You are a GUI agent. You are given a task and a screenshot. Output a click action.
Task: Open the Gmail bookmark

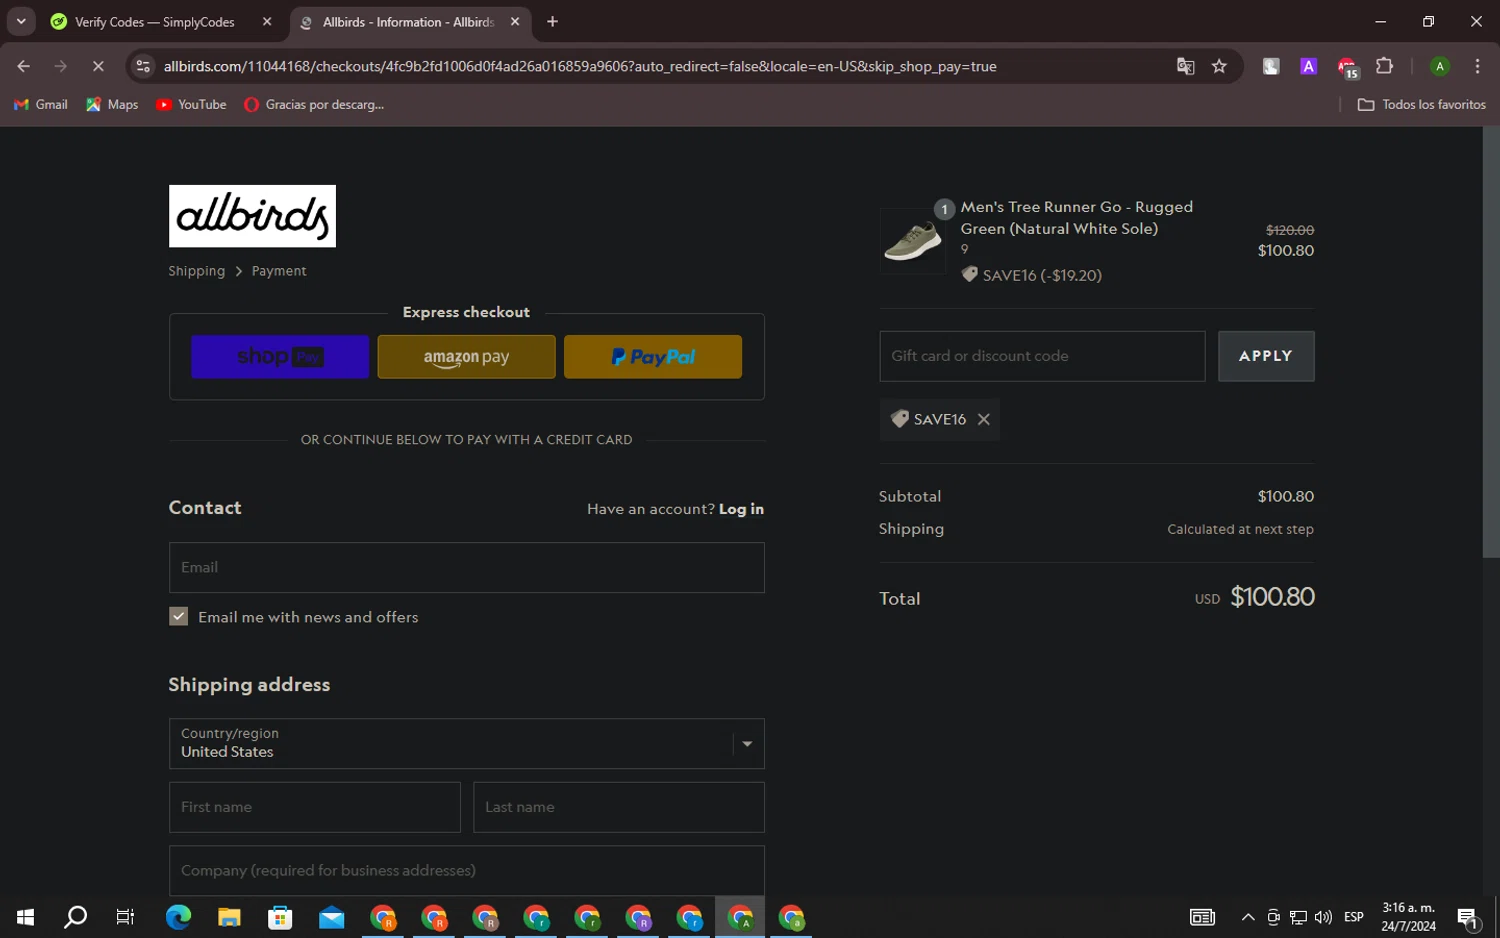(41, 105)
